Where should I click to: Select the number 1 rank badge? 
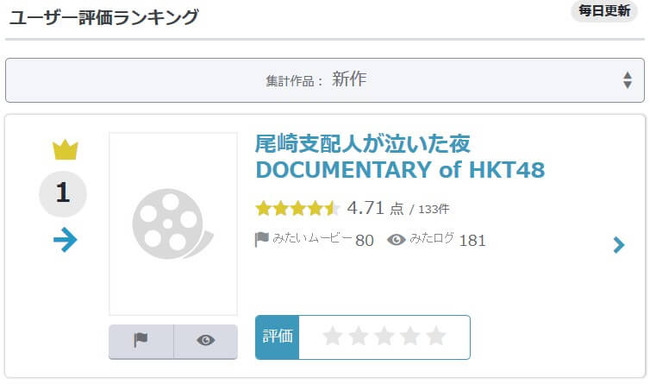click(x=63, y=194)
